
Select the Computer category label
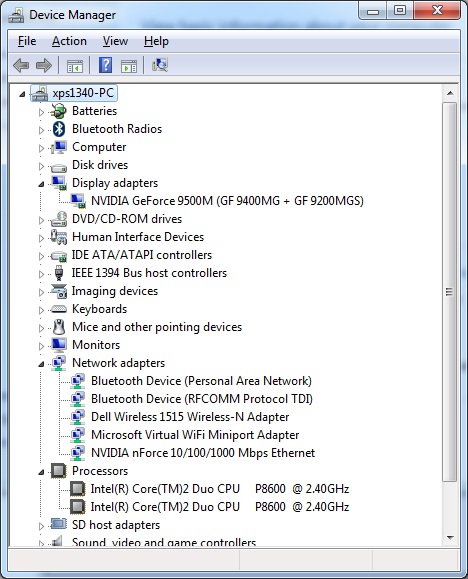(99, 147)
